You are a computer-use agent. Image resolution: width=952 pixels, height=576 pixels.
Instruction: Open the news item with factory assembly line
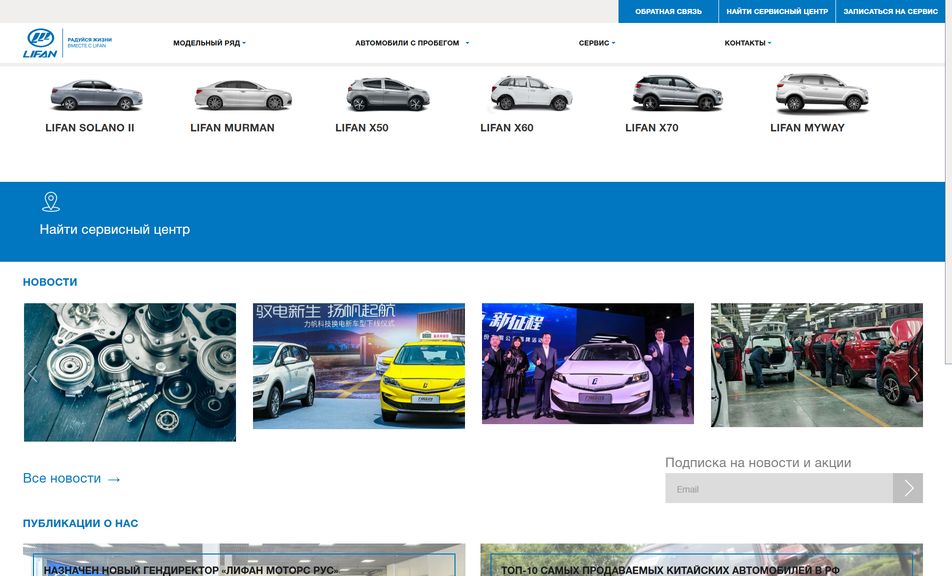tap(817, 365)
